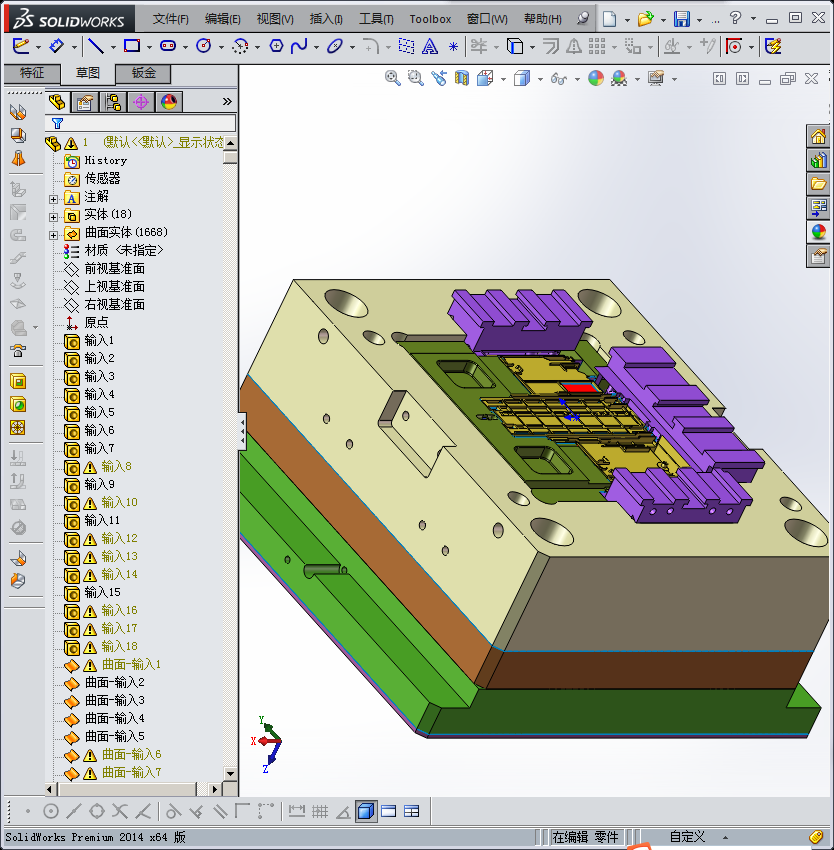Open SolidWorks Resources home in task pane
This screenshot has height=850, width=834.
tap(818, 136)
